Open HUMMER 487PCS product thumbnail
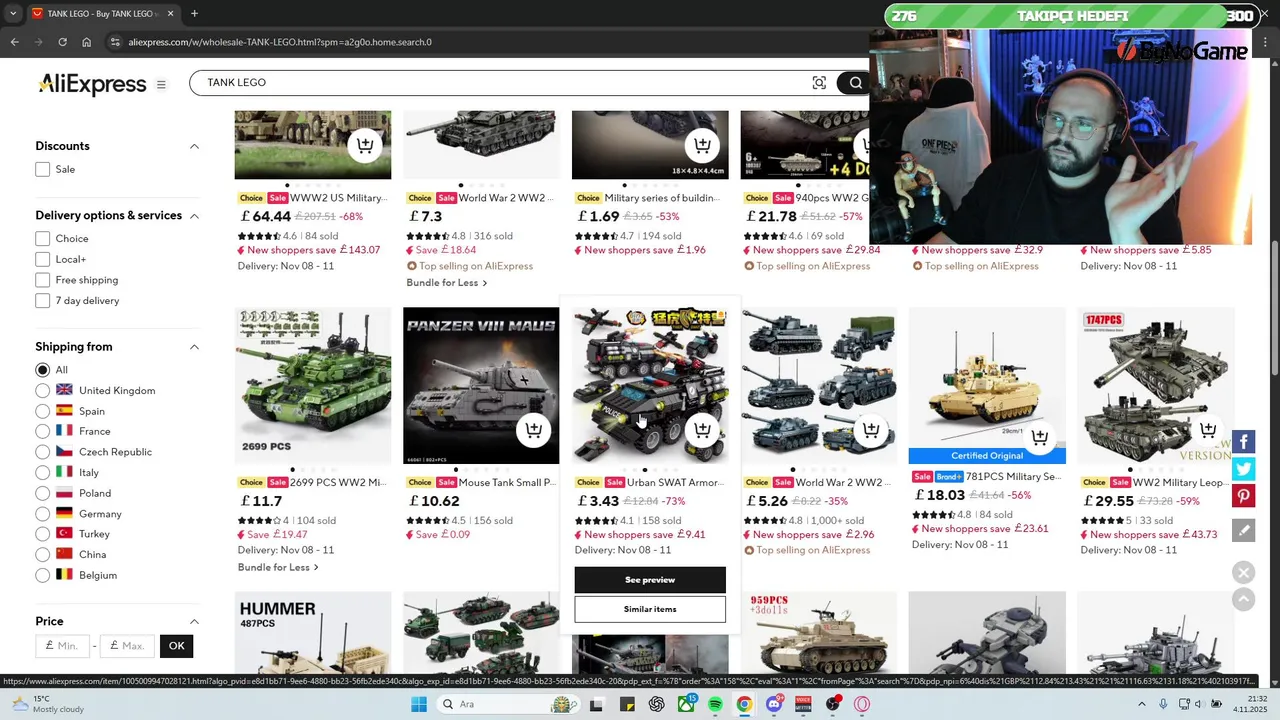The width and height of the screenshot is (1280, 720). (313, 632)
